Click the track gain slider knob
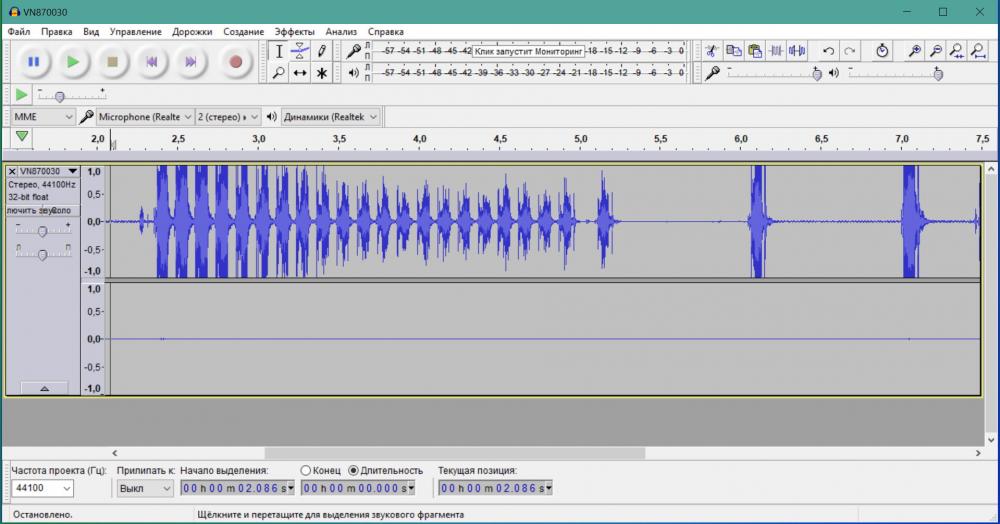Image resolution: width=1000 pixels, height=524 pixels. 42,231
